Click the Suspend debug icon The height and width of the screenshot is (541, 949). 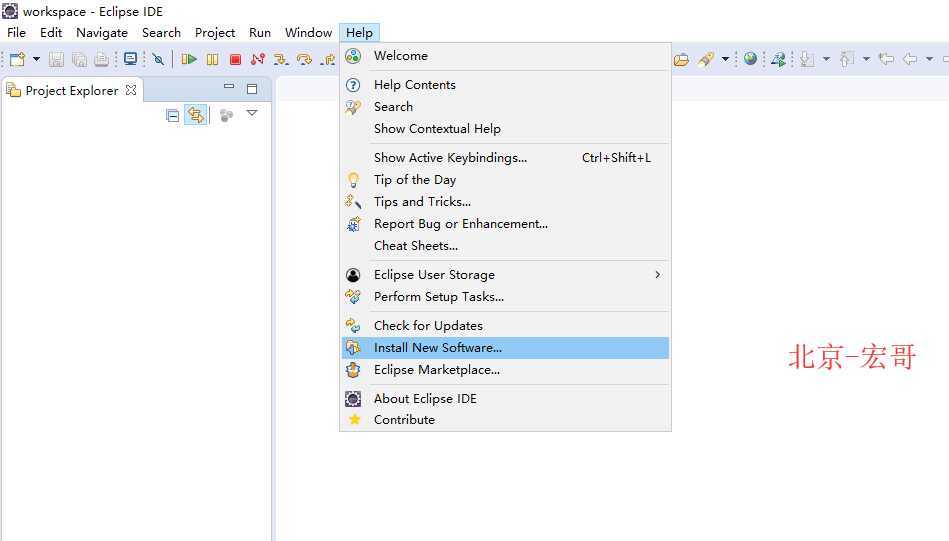[x=212, y=59]
